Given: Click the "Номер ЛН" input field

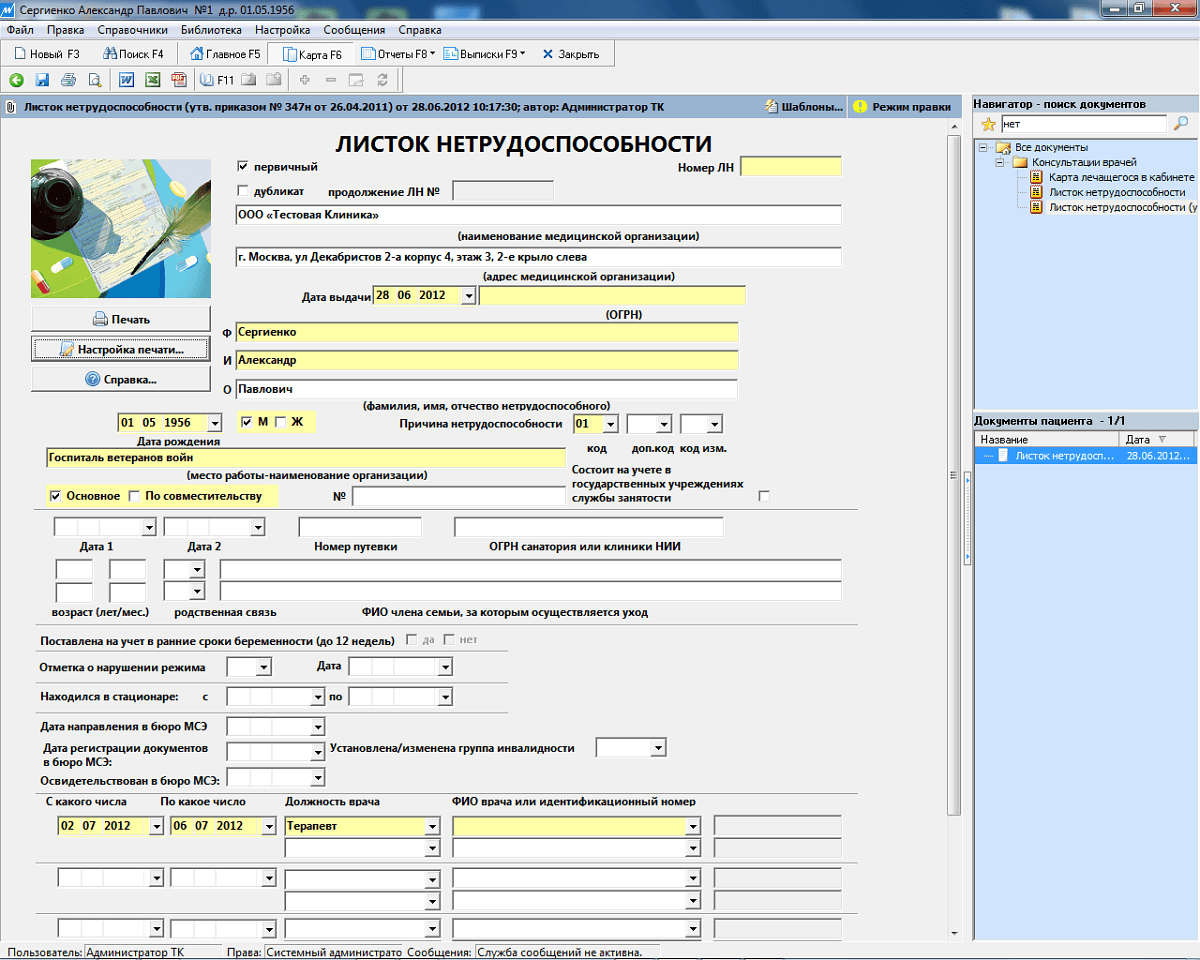Looking at the screenshot, I should click(791, 167).
